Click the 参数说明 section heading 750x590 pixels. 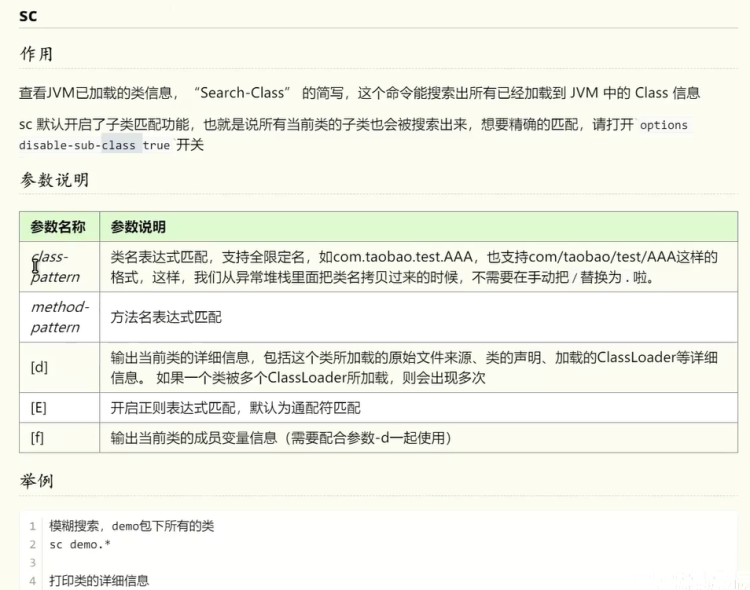(55, 180)
